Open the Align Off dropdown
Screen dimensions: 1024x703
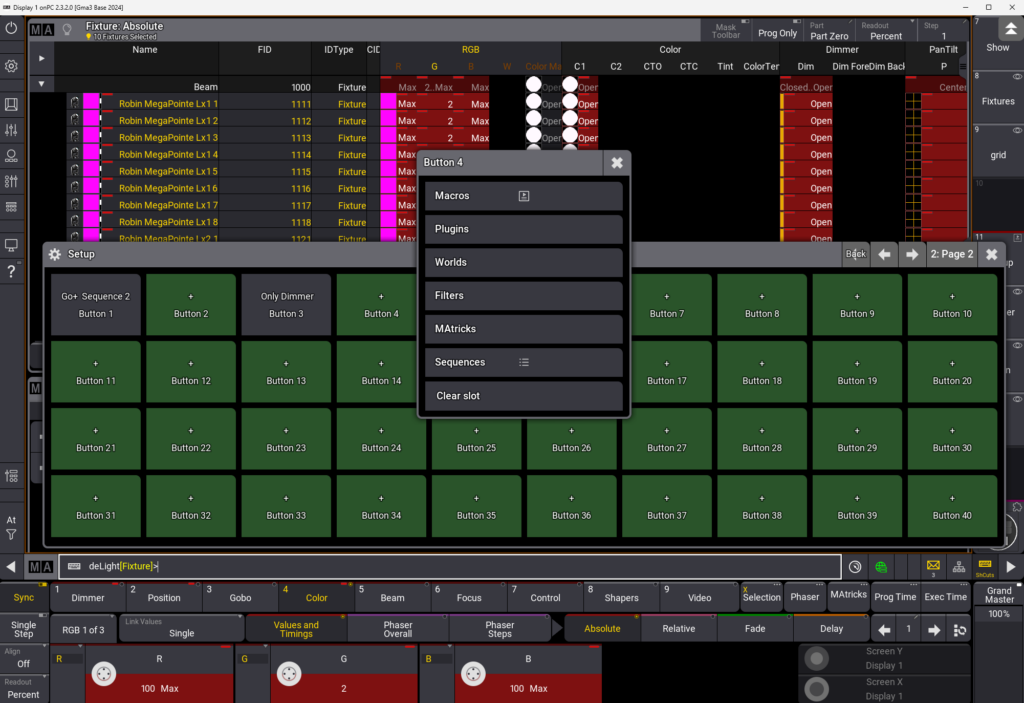point(23,658)
